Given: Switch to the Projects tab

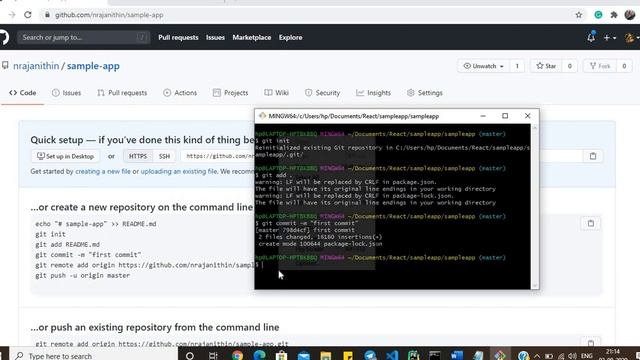Looking at the screenshot, I should pos(231,93).
